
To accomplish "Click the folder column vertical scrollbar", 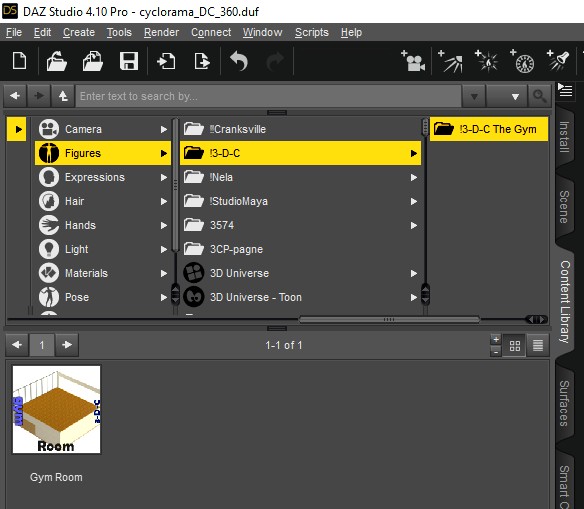I will coord(425,127).
